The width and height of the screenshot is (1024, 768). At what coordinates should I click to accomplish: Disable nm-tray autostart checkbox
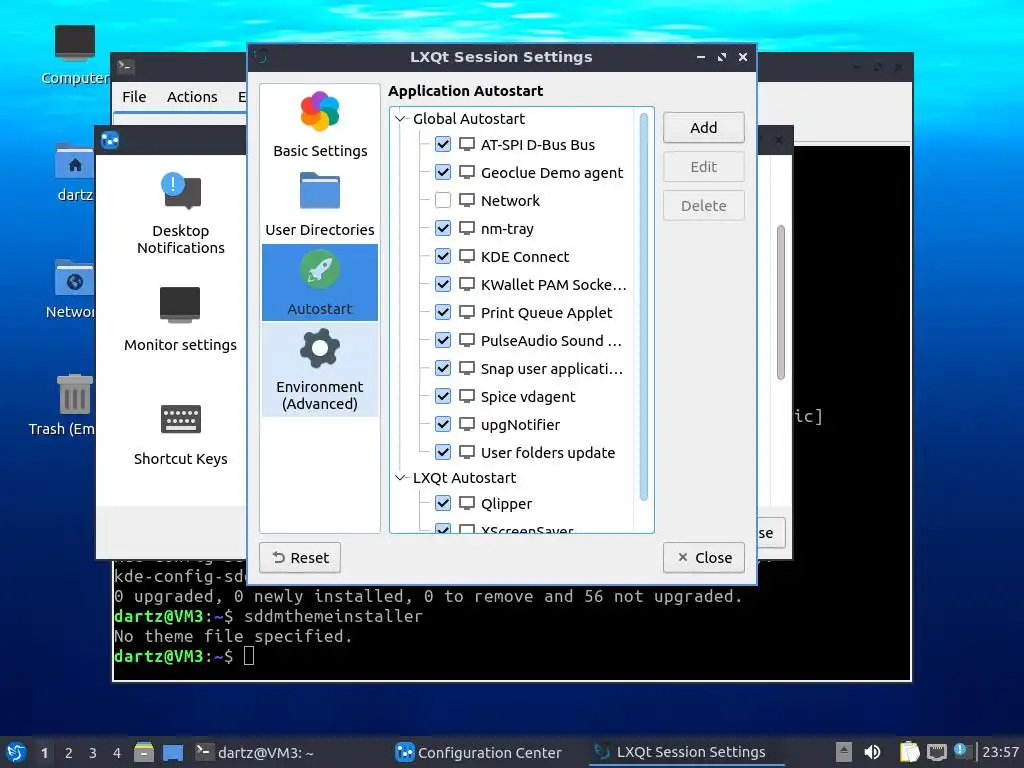click(443, 228)
